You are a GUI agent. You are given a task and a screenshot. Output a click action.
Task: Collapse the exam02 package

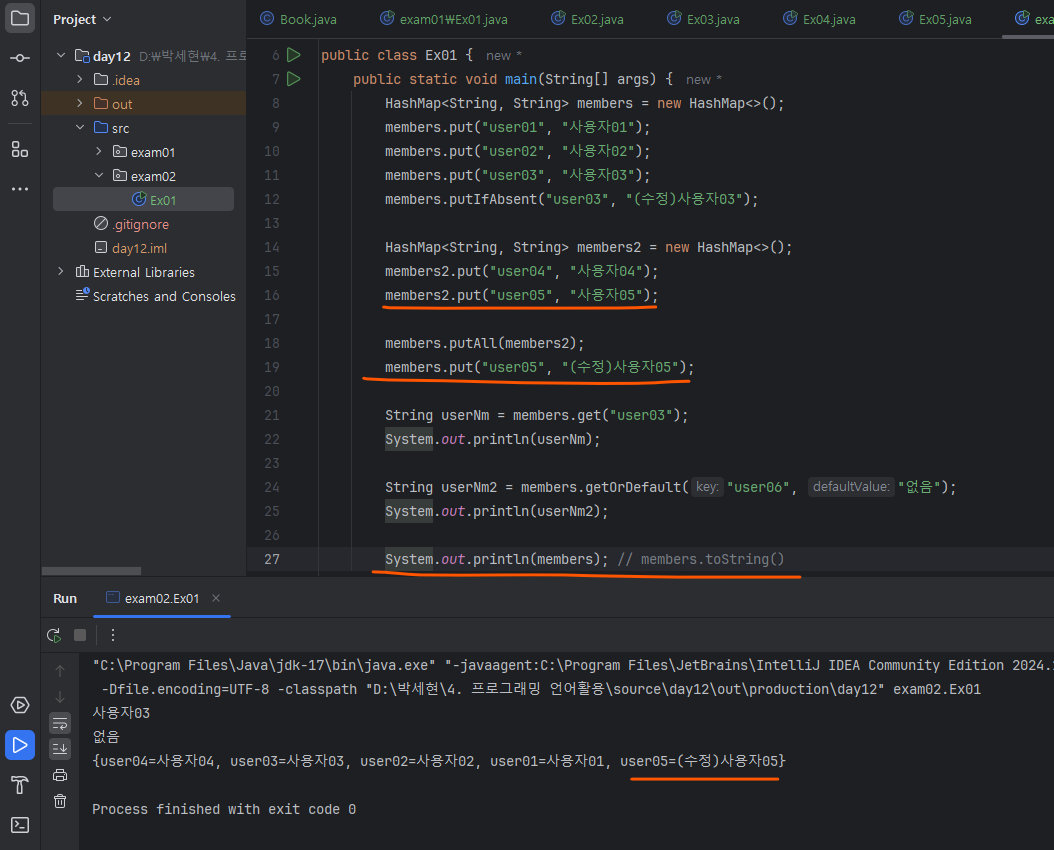click(x=99, y=175)
